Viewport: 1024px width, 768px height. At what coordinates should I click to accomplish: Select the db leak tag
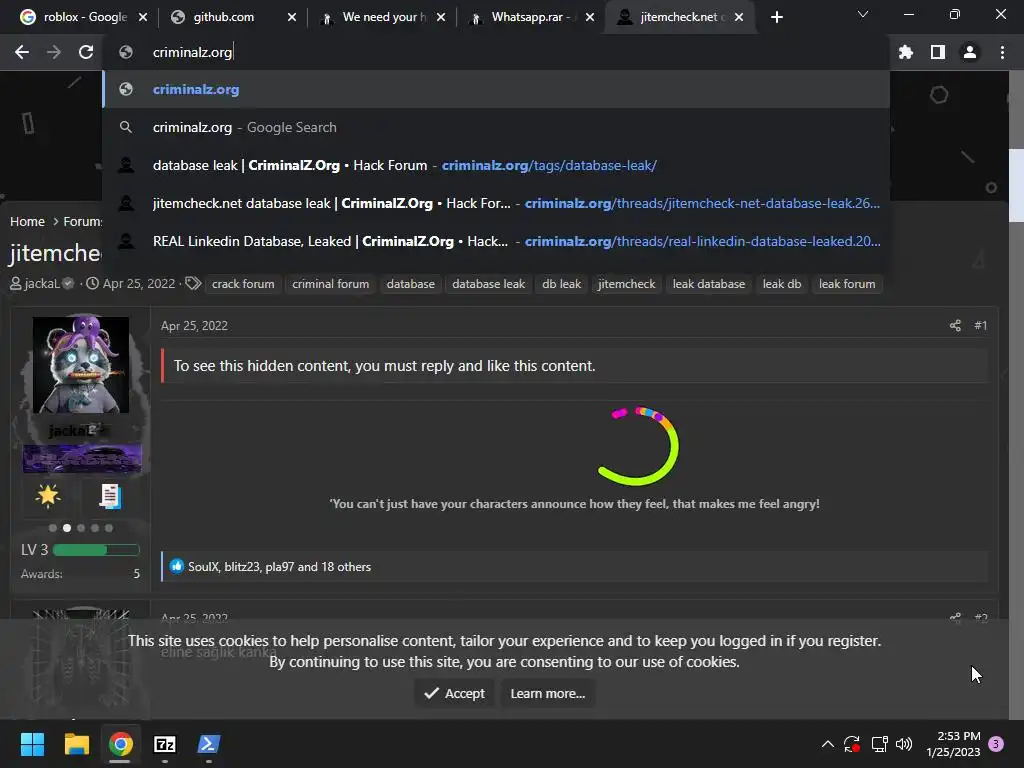562,284
